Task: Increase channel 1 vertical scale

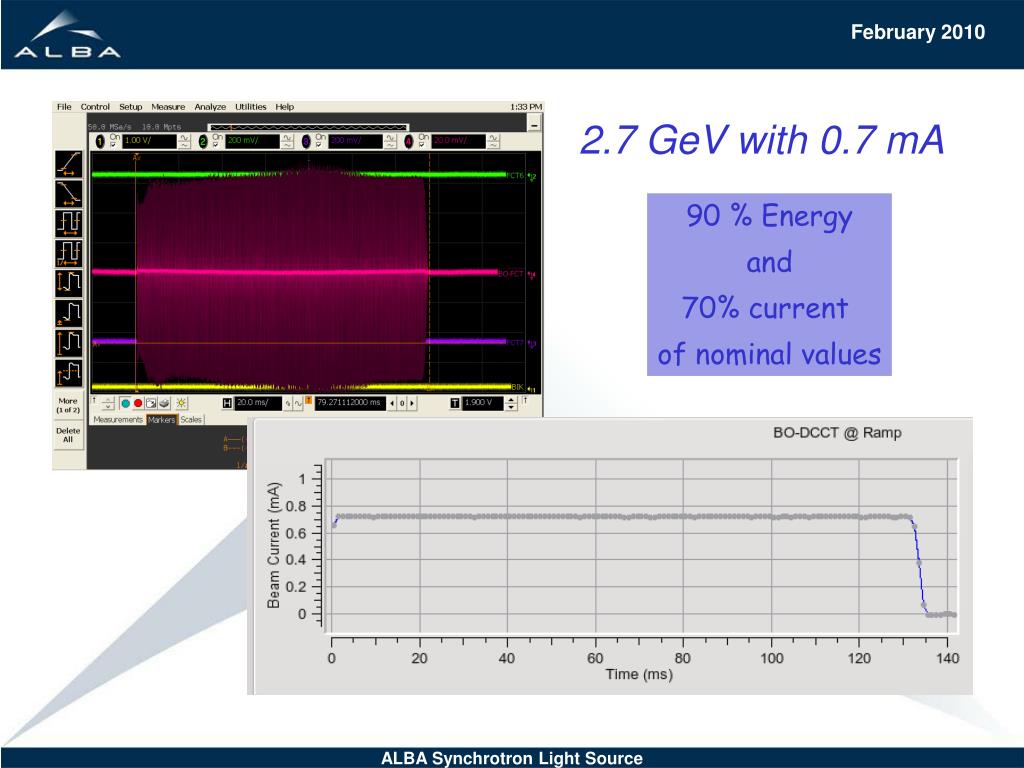Action: coord(184,138)
